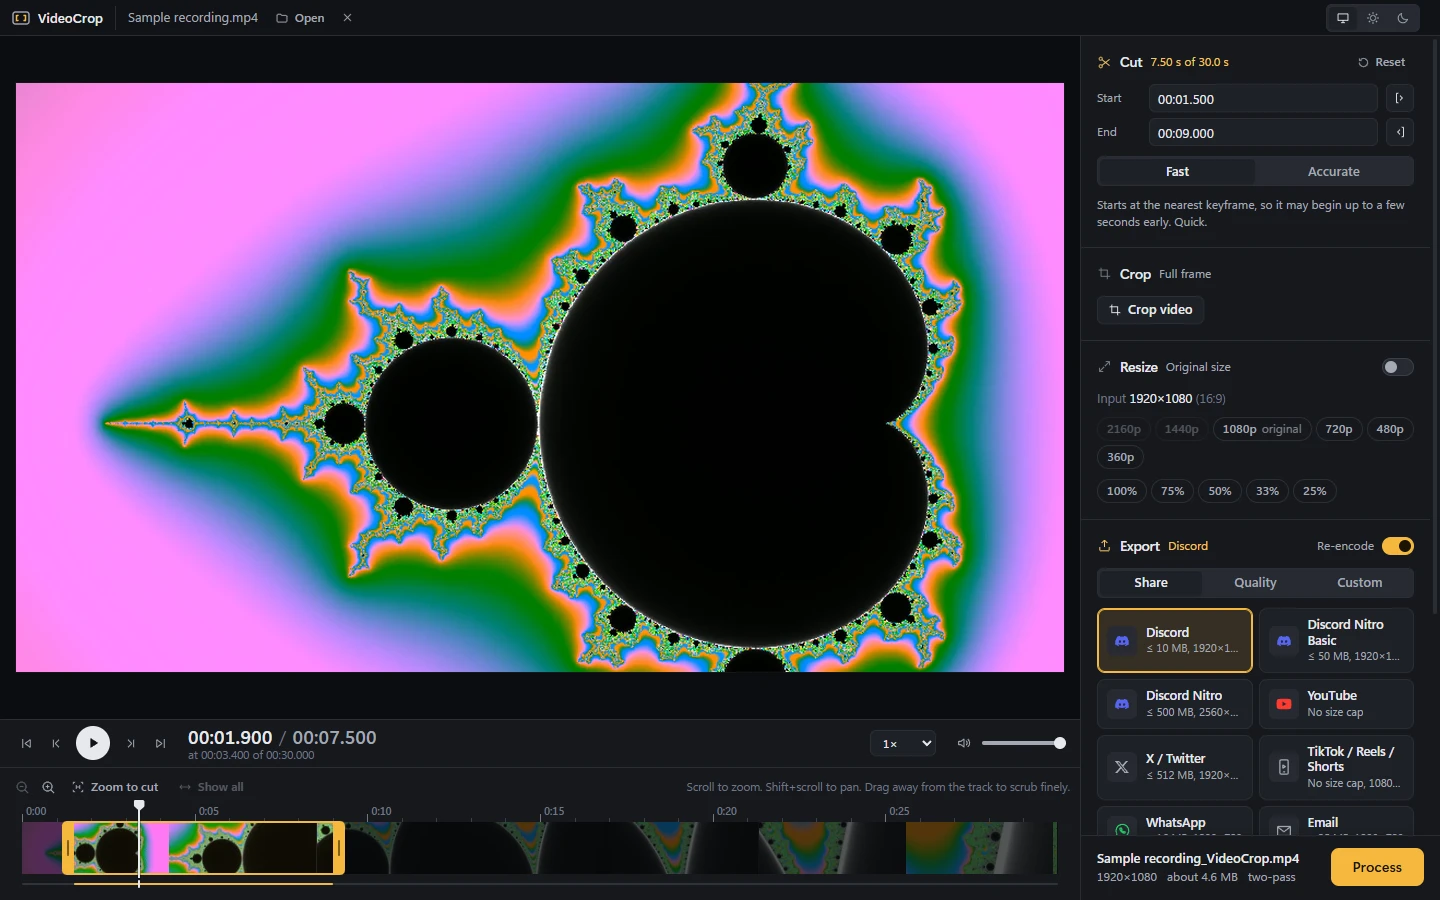Select Fast cut mode
This screenshot has width=1440, height=900.
click(1177, 171)
